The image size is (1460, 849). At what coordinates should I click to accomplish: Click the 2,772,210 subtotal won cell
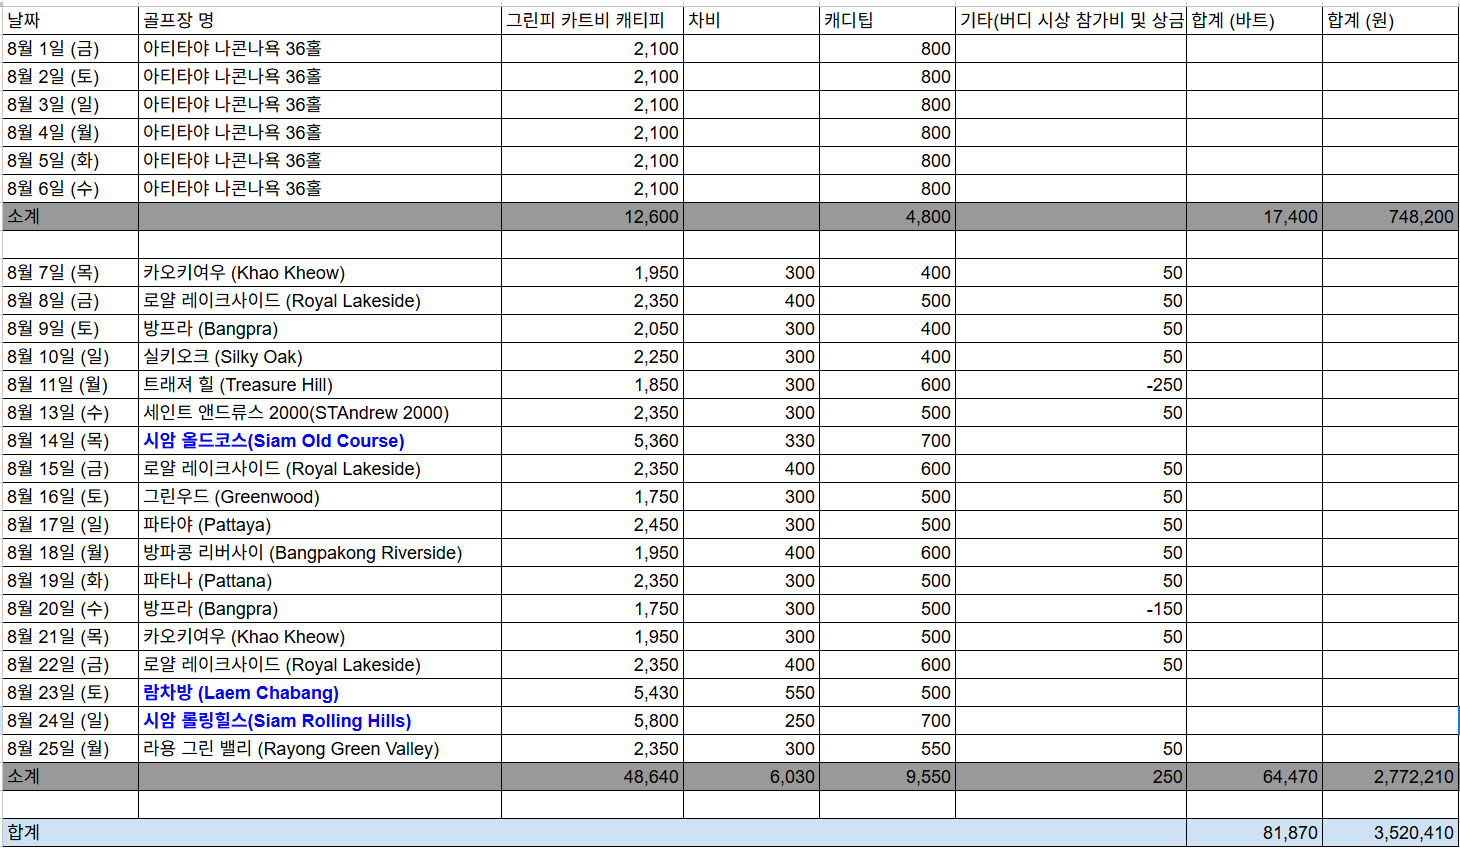click(1389, 777)
